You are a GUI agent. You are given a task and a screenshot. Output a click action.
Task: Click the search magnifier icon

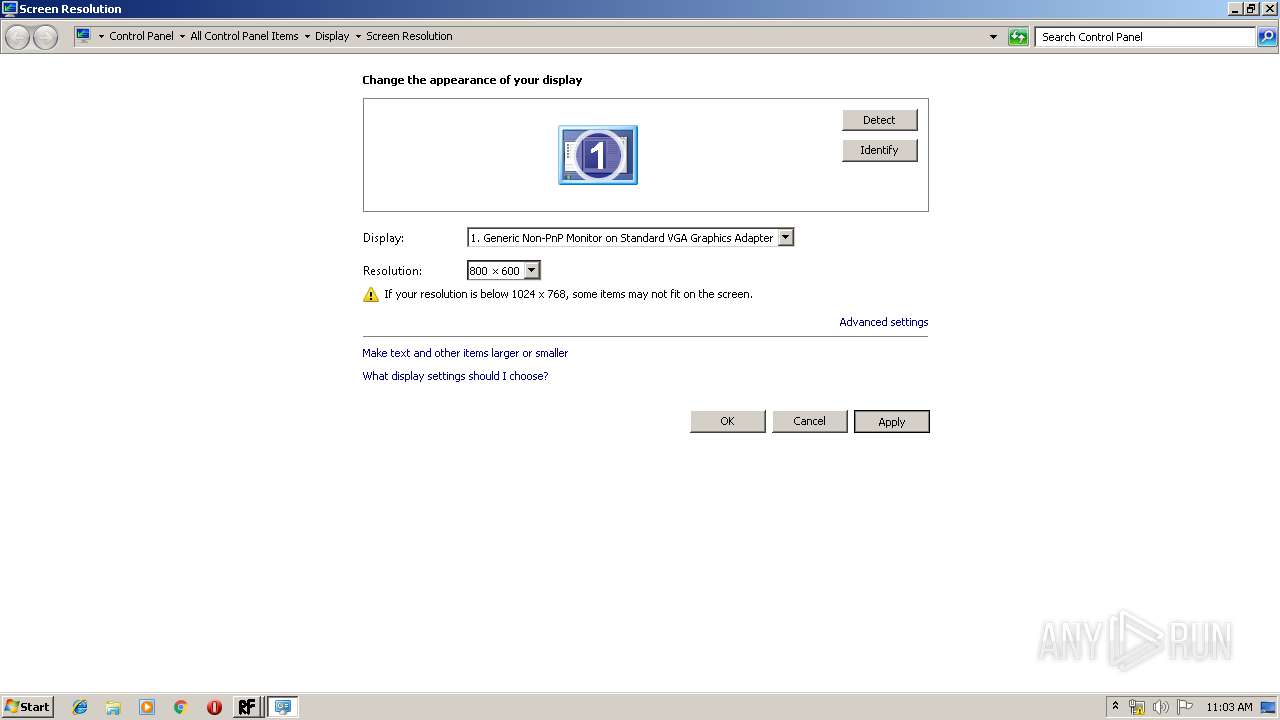(x=1267, y=37)
